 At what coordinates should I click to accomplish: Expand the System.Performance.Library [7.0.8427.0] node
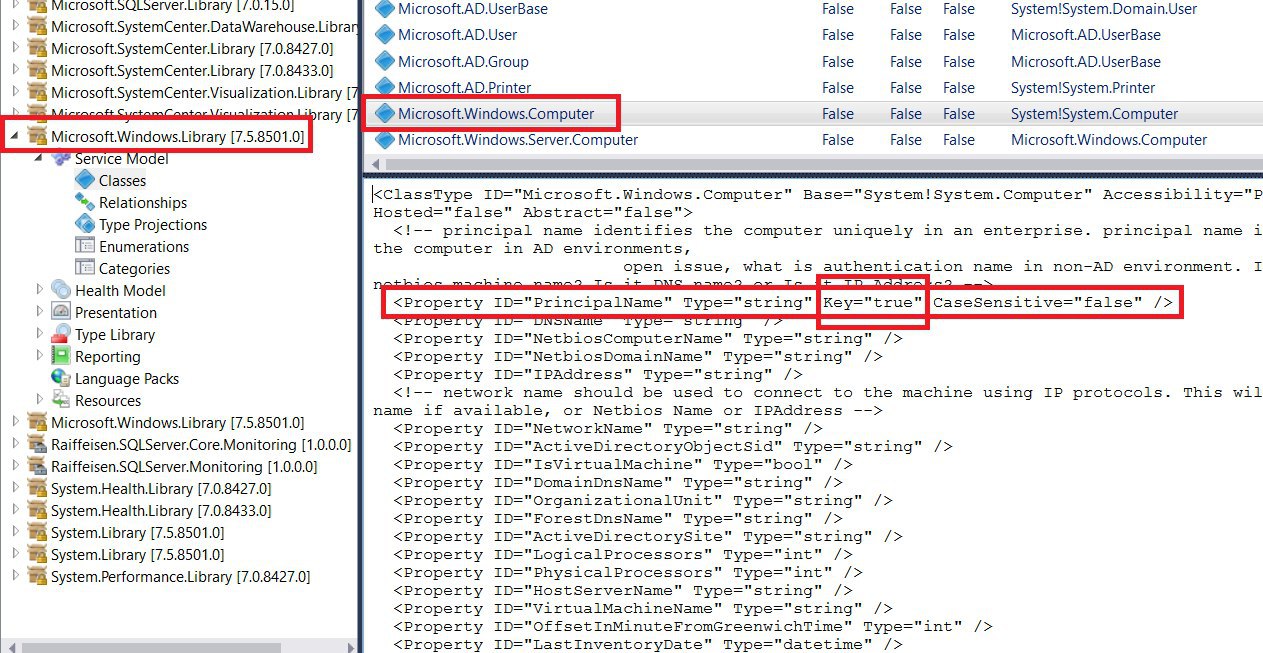[15, 576]
